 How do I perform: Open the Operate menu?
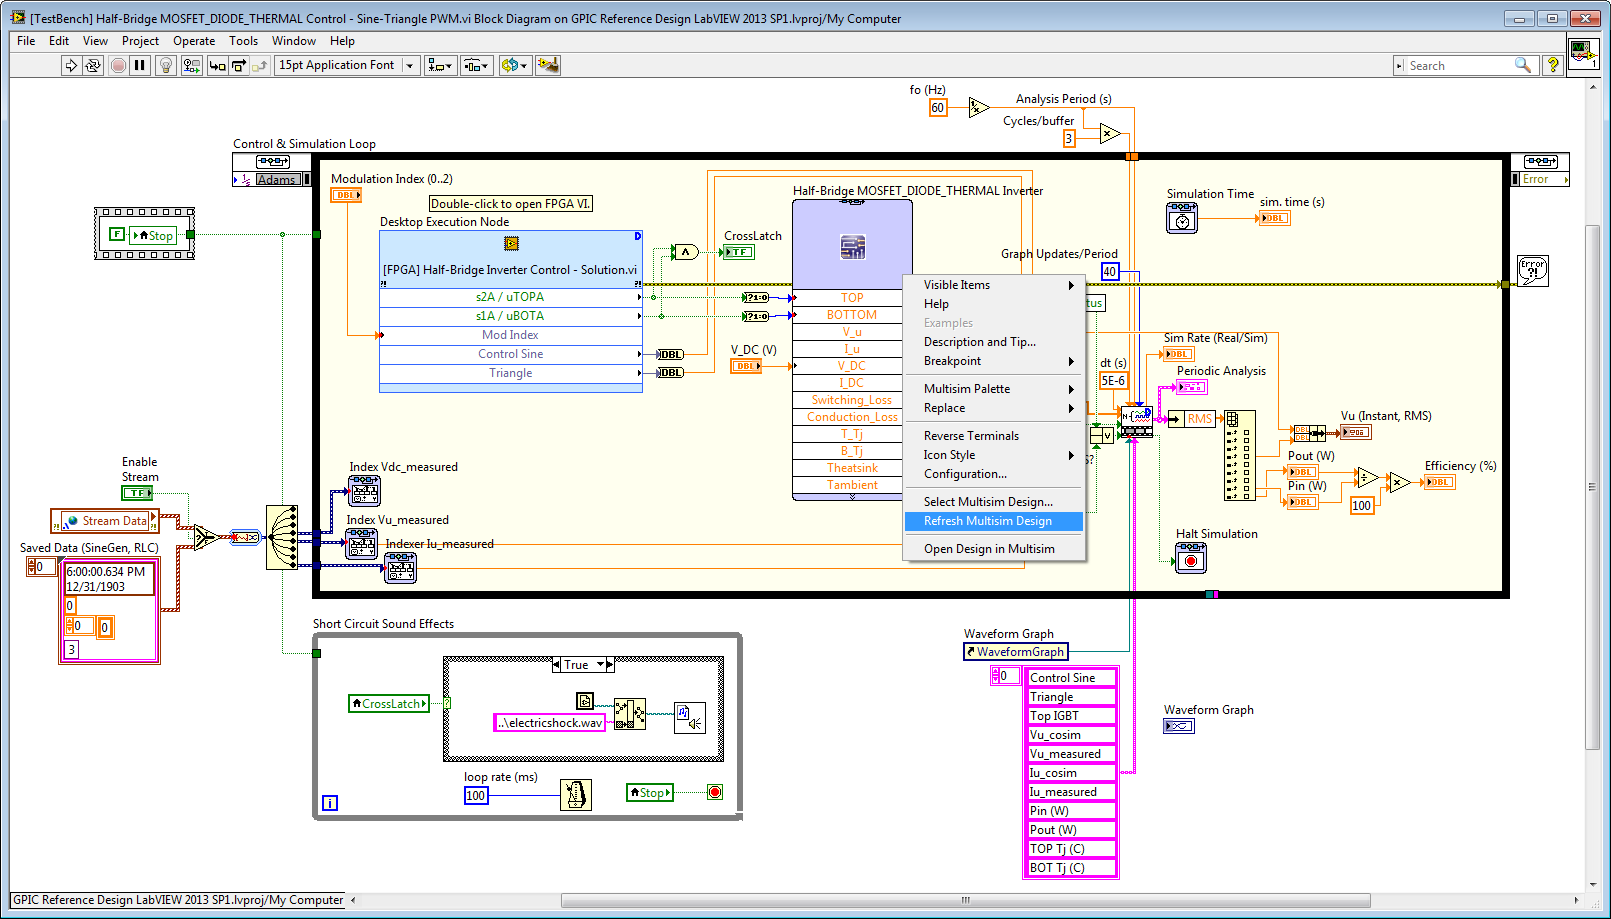194,41
